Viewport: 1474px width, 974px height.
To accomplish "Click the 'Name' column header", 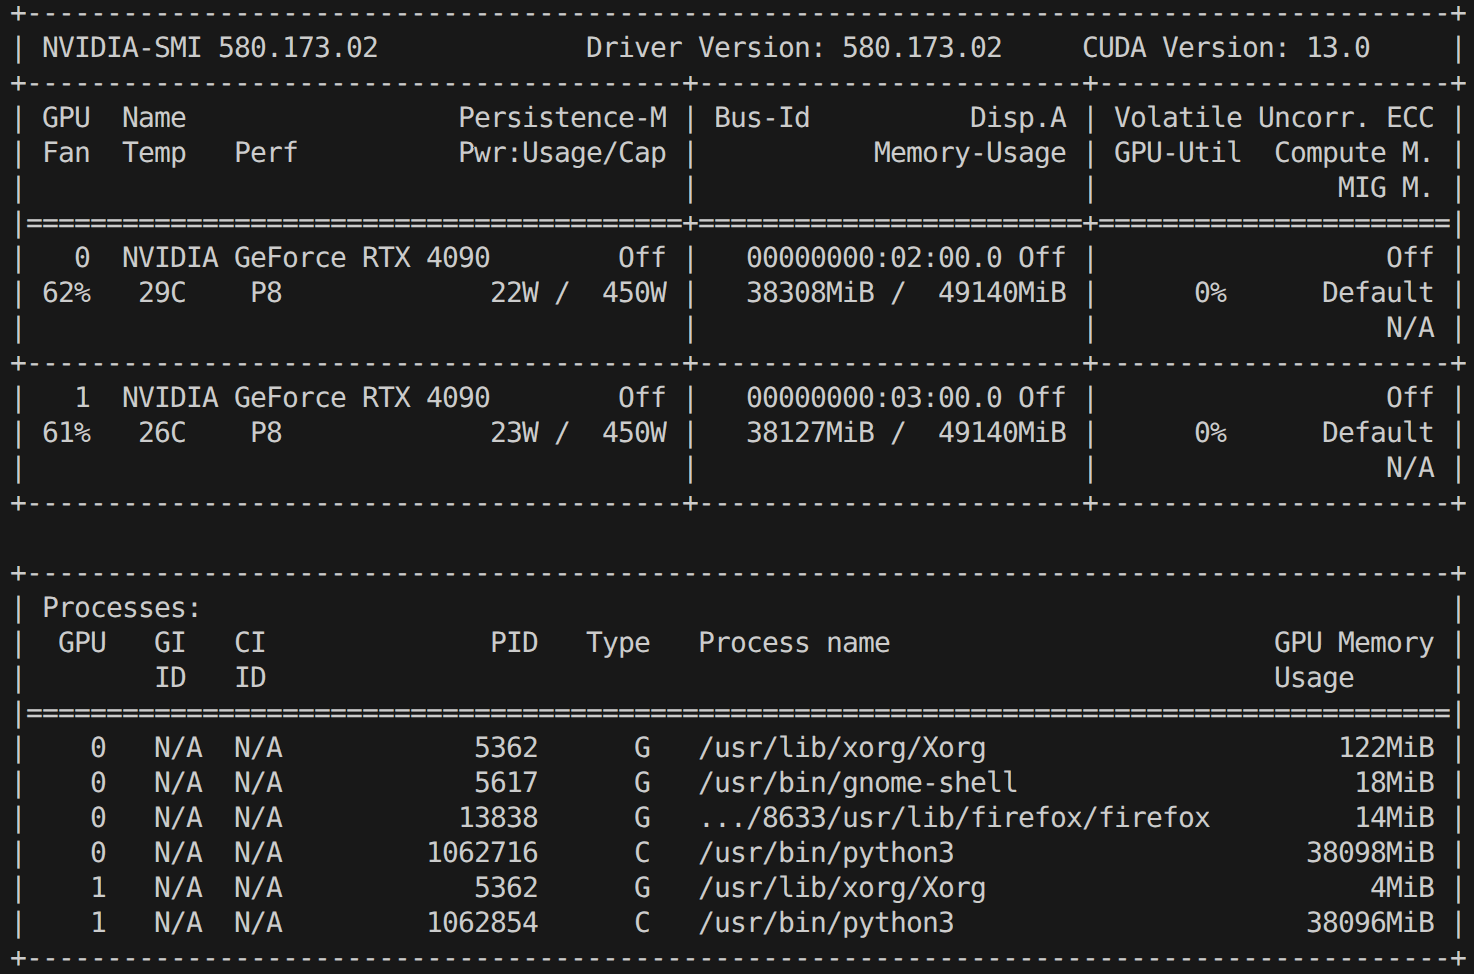I will point(154,118).
